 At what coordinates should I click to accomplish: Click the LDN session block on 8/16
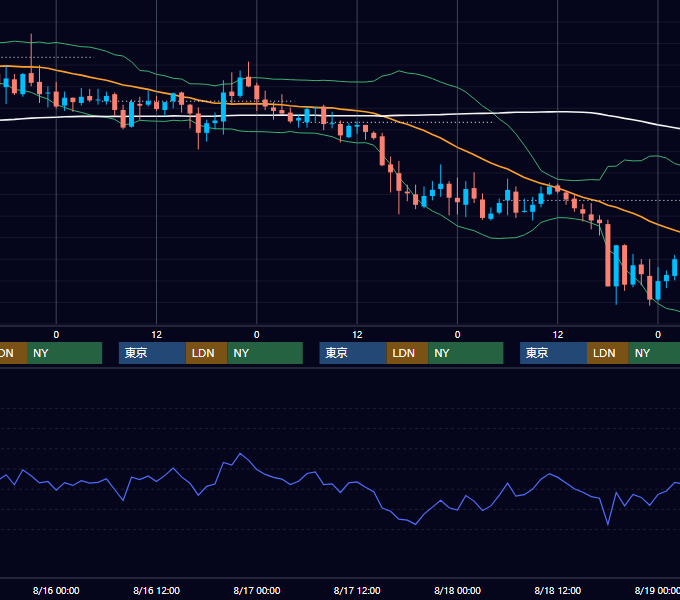coord(206,353)
